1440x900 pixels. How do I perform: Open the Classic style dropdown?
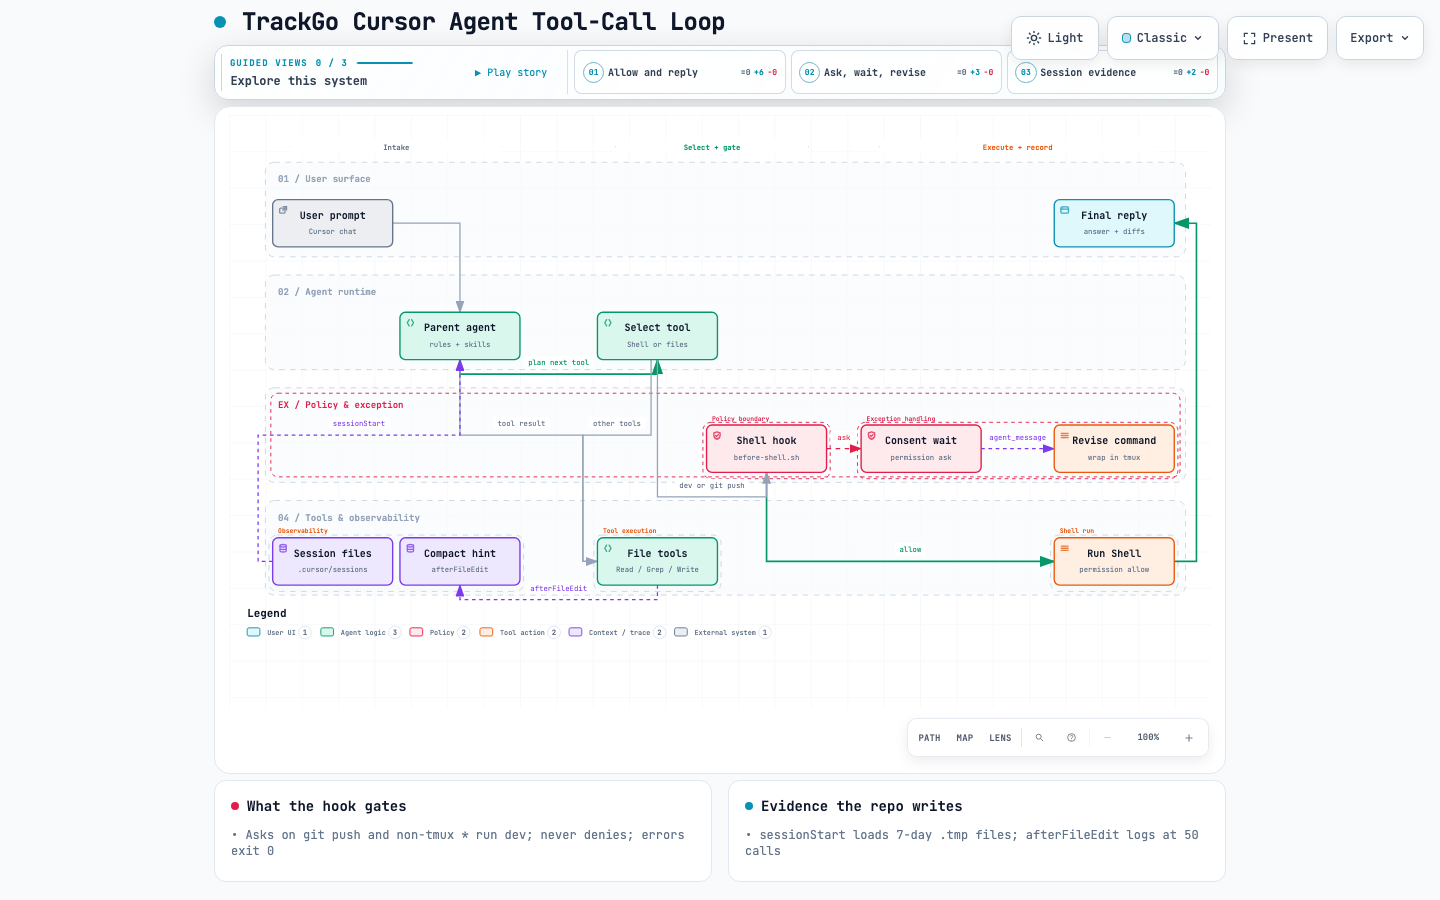(1163, 38)
